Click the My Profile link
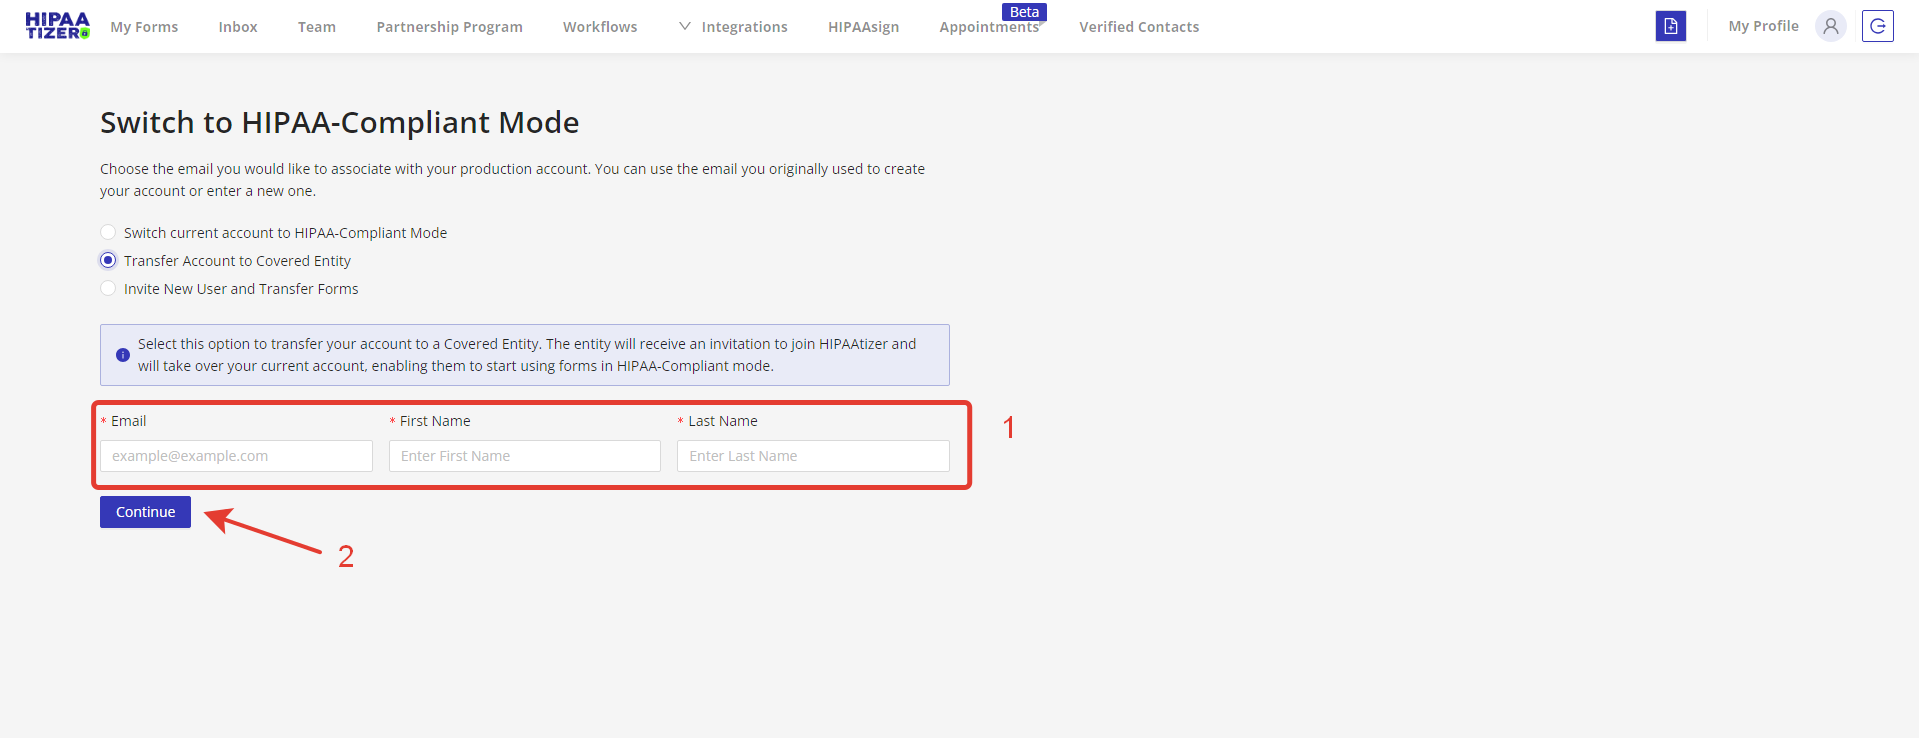The width and height of the screenshot is (1919, 738). pyautogui.click(x=1763, y=26)
